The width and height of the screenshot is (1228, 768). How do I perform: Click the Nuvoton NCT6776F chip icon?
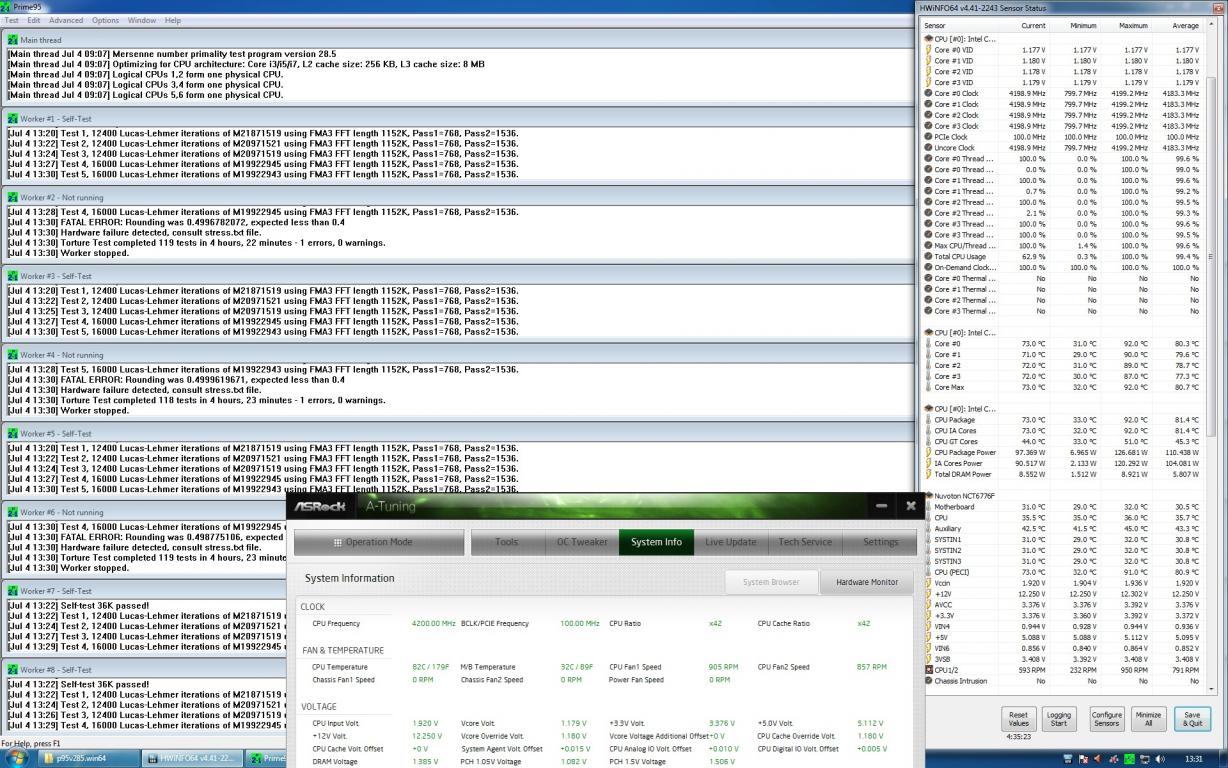point(928,496)
